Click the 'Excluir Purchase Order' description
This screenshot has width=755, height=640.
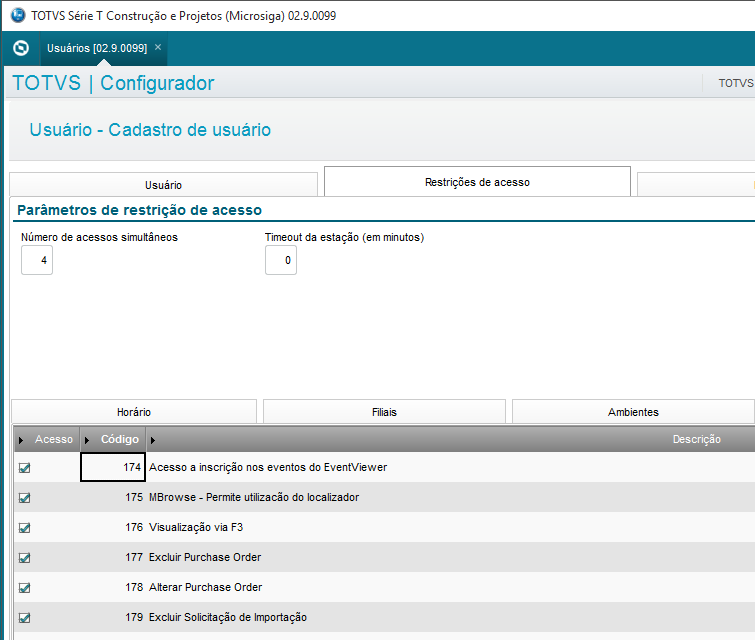pyautogui.click(x=205, y=557)
